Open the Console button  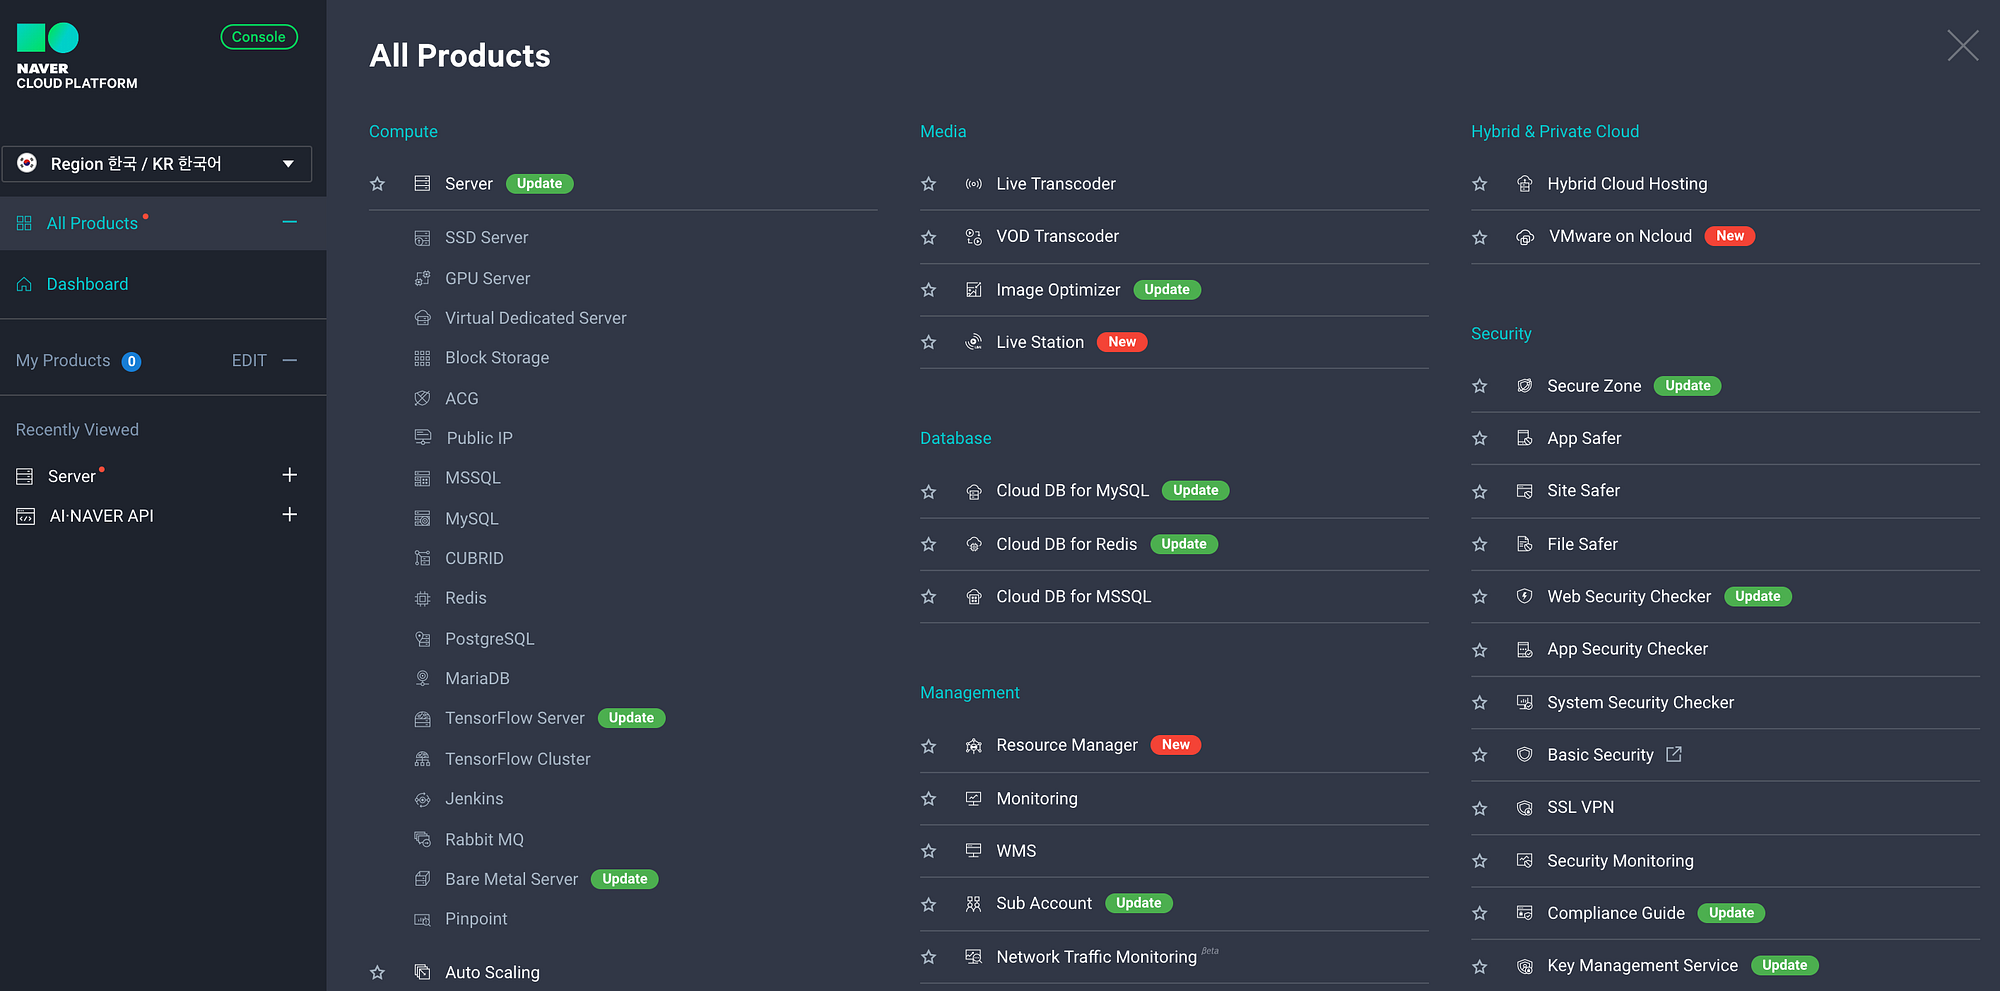pyautogui.click(x=259, y=37)
